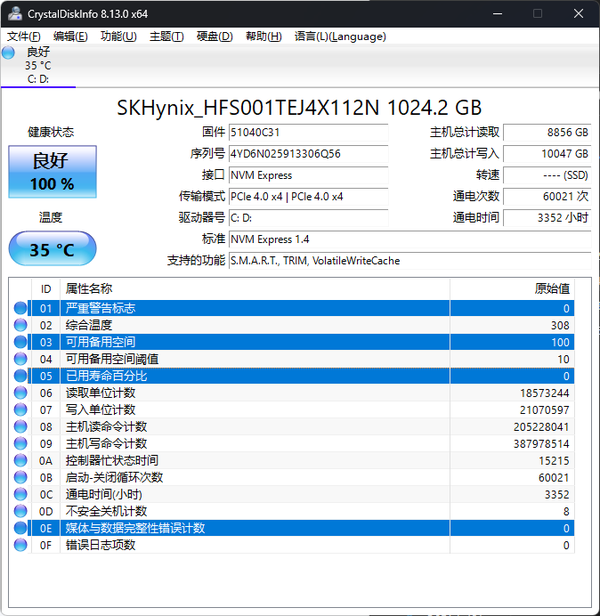Click the drive title SKHynix_HFS001TEJ4X112N 1024.2 GB
Viewport: 600px width, 616px height.
click(x=299, y=107)
